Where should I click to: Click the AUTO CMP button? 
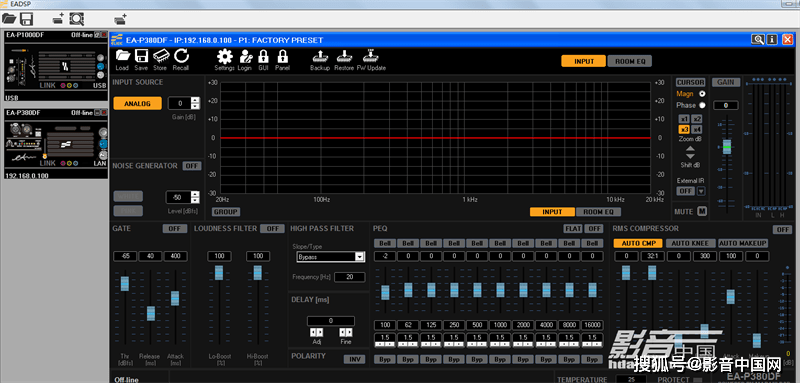click(638, 243)
